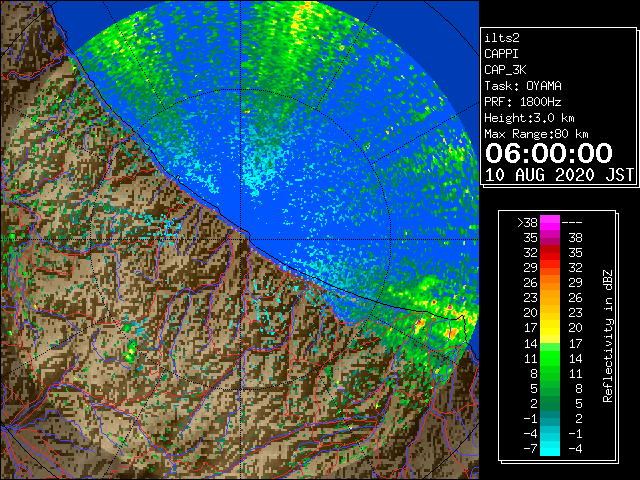This screenshot has width=640, height=480.
Task: Select the 'Task: OYAMA' line
Action: tap(523, 86)
